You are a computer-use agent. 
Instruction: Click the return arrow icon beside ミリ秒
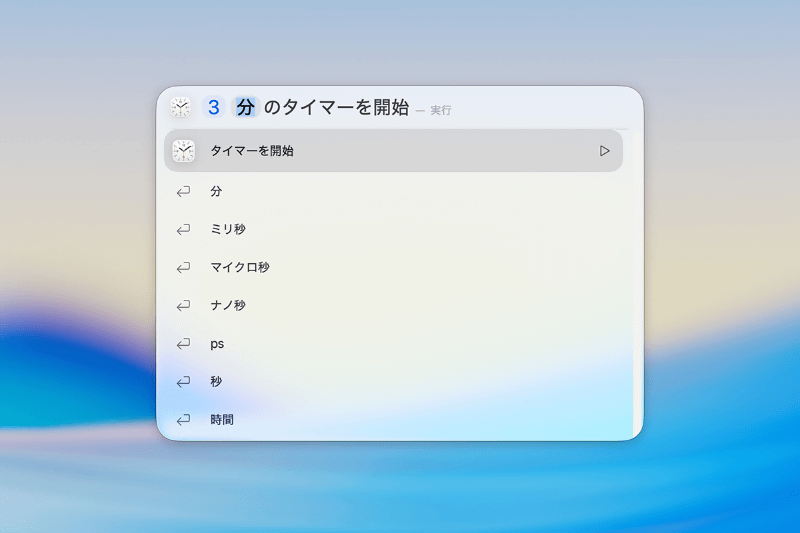[183, 230]
